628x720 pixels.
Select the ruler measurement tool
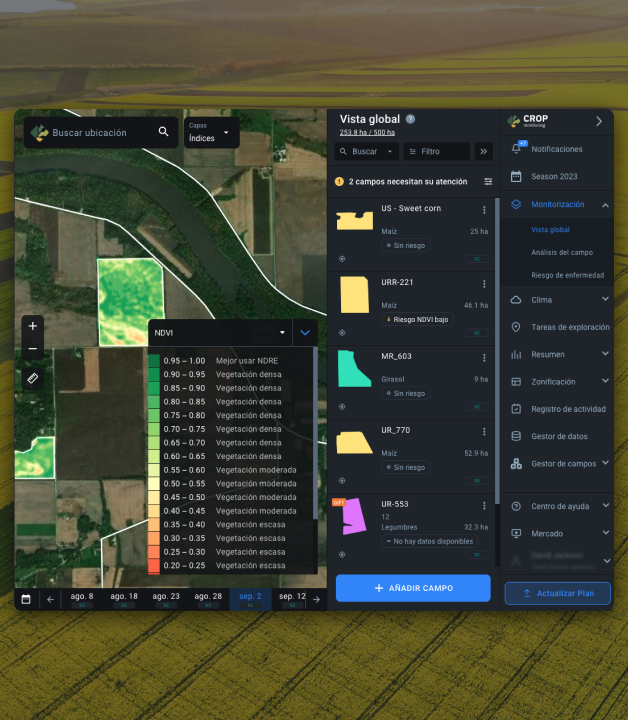pyautogui.click(x=33, y=378)
